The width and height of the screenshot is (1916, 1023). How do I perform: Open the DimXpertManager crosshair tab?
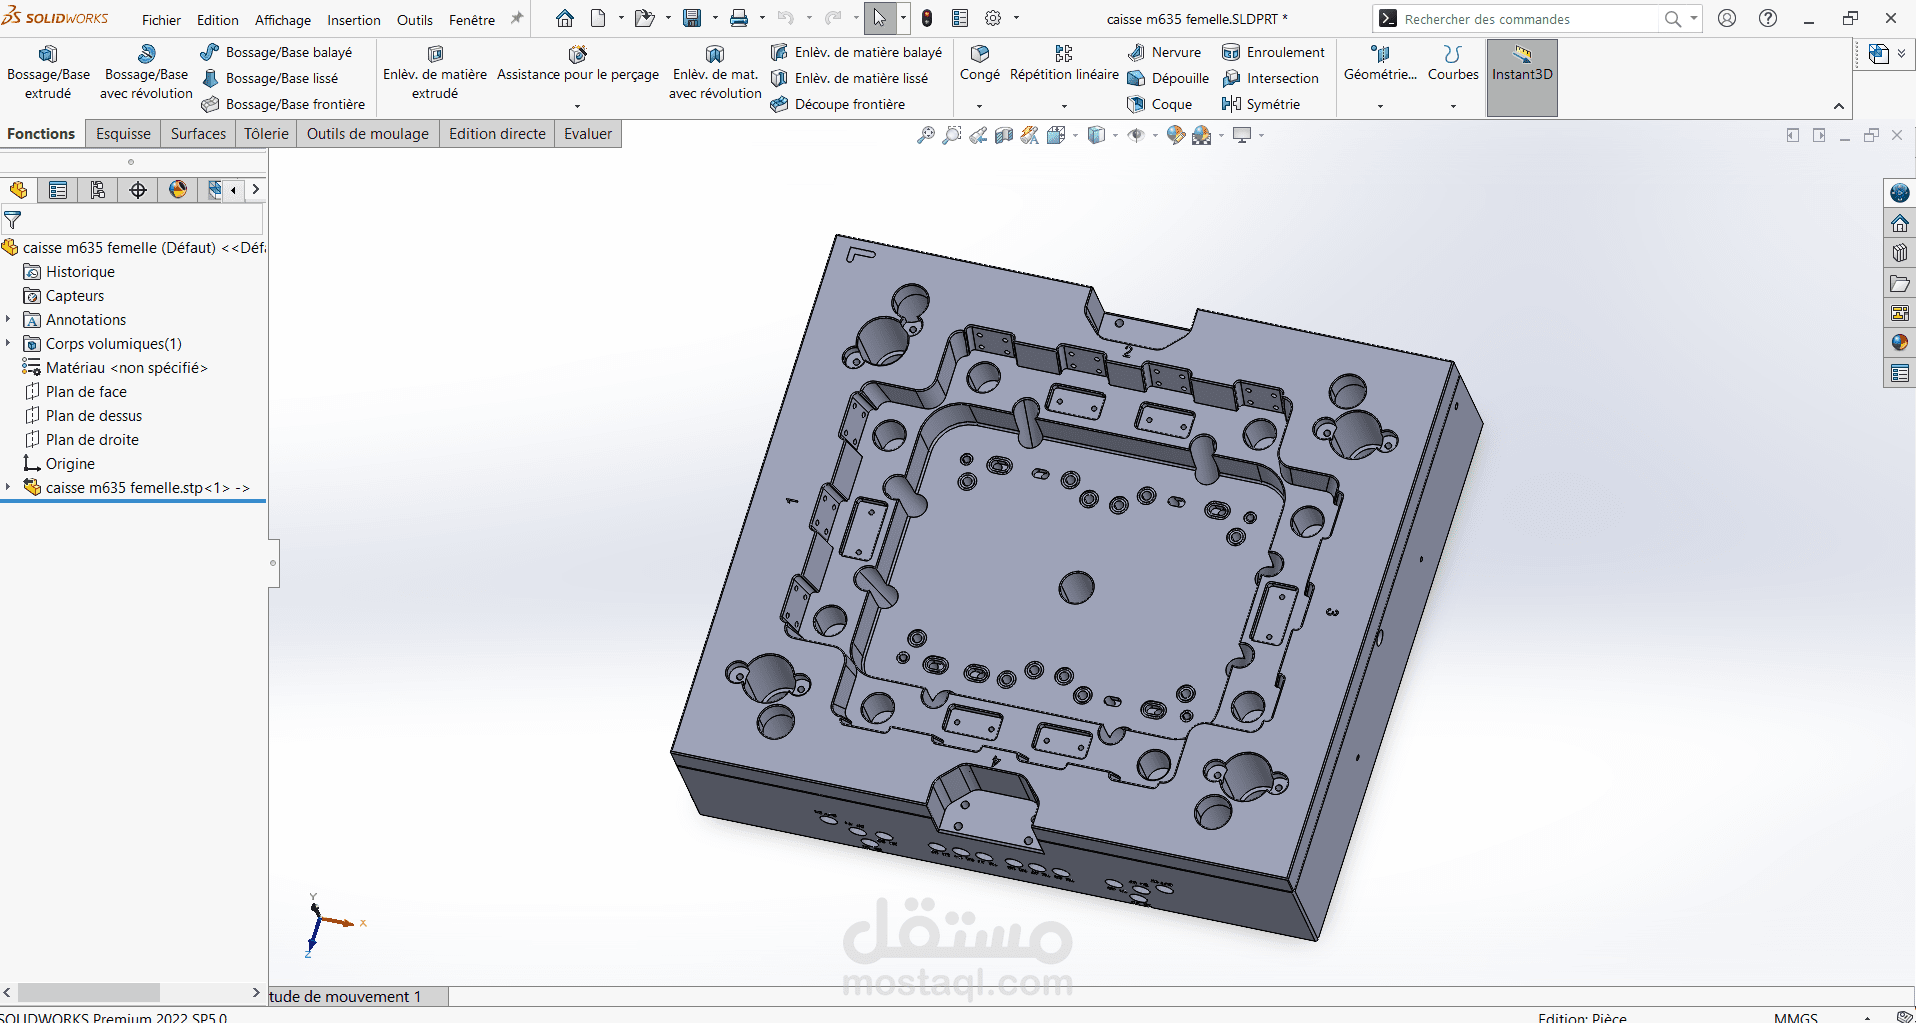(138, 190)
